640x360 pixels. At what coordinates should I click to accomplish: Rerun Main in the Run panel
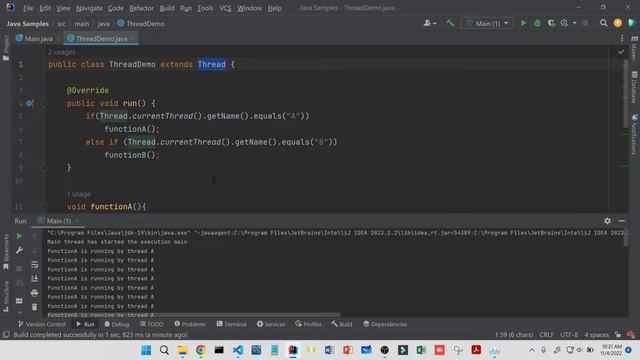pyautogui.click(x=19, y=236)
